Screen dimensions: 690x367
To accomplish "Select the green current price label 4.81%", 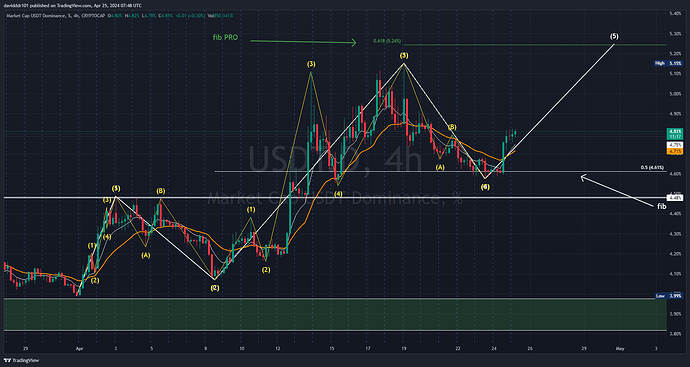I will pos(675,131).
